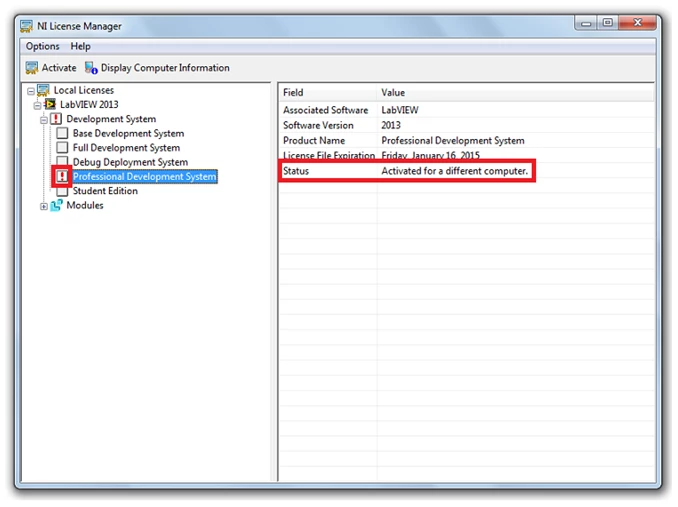Collapse the LabVIEW 2013 tree node
678x507 pixels.
coord(37,105)
